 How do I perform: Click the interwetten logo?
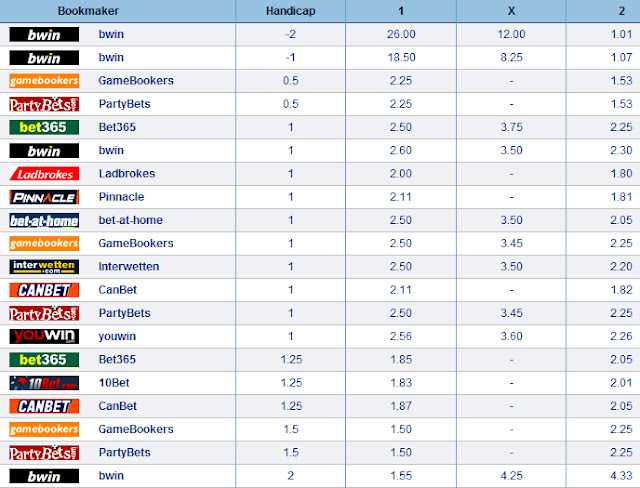point(44,266)
